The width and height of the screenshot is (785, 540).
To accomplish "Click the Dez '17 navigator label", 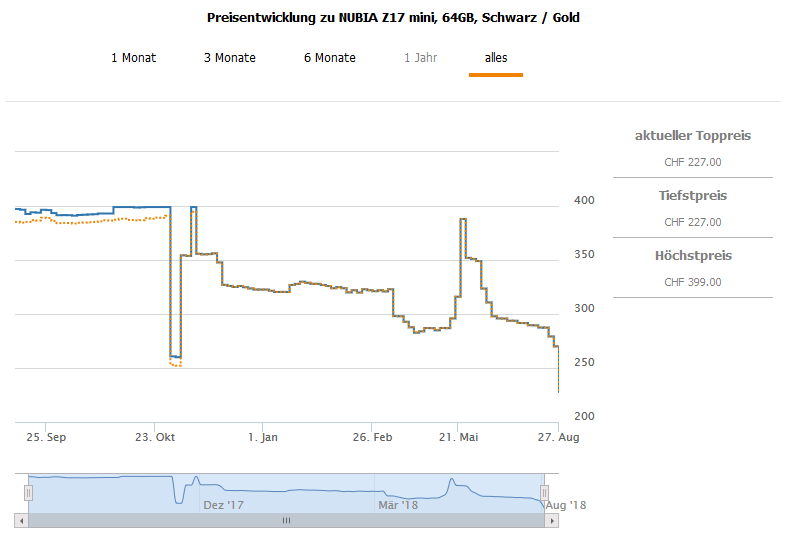I will pyautogui.click(x=222, y=505).
